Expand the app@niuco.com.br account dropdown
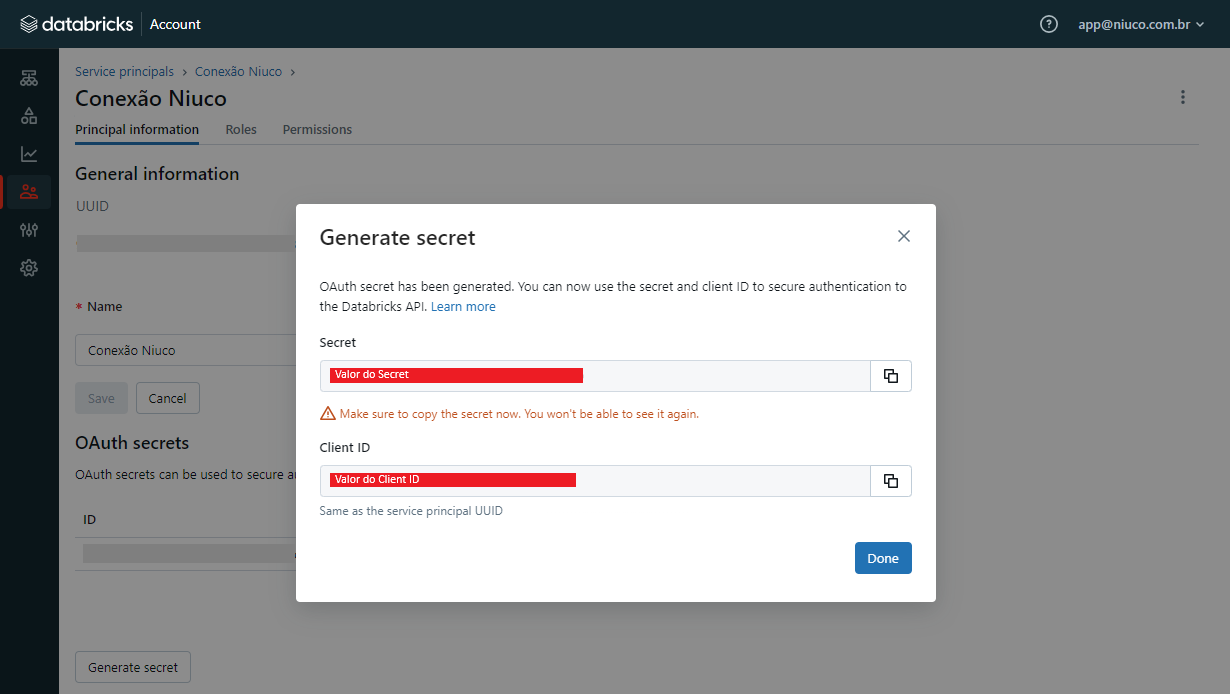The height and width of the screenshot is (694, 1230). pos(1141,24)
